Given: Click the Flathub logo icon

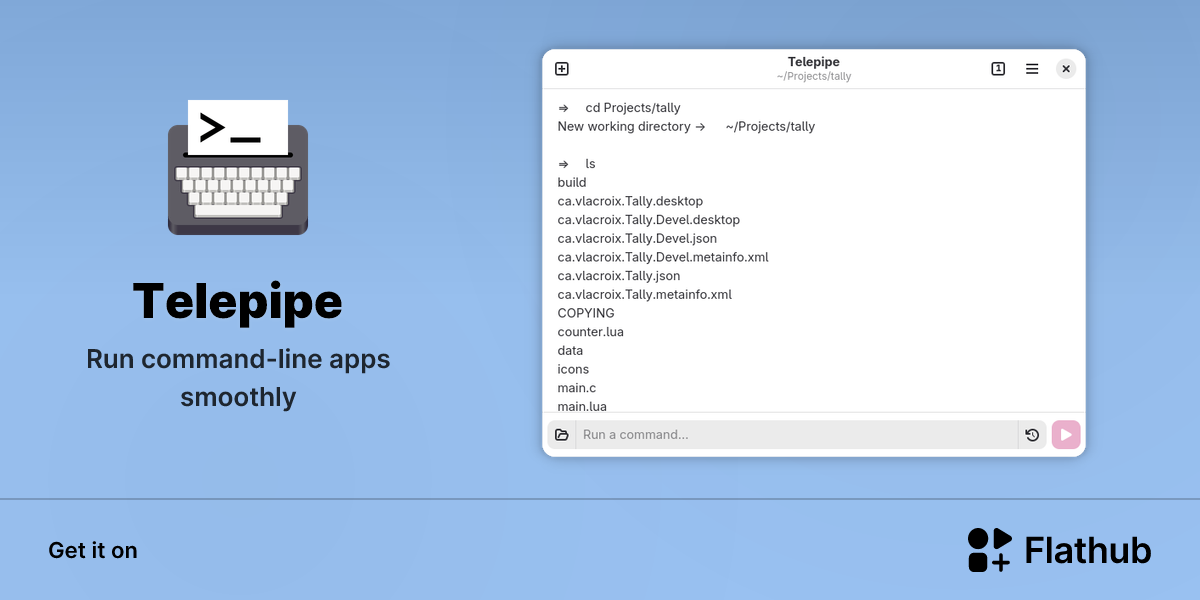Looking at the screenshot, I should pyautogui.click(x=990, y=550).
